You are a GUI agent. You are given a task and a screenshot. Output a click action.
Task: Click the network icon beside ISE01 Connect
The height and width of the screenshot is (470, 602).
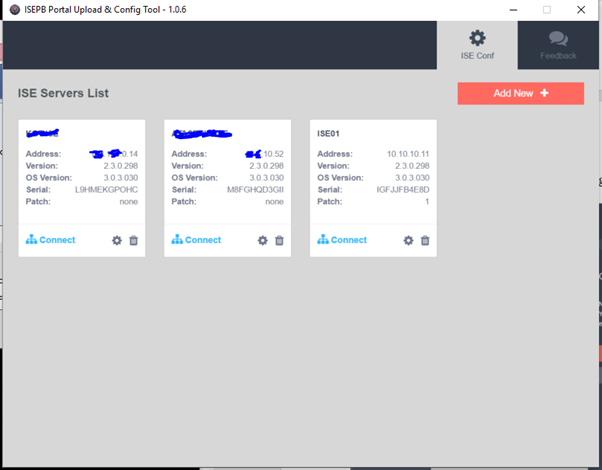coord(323,240)
